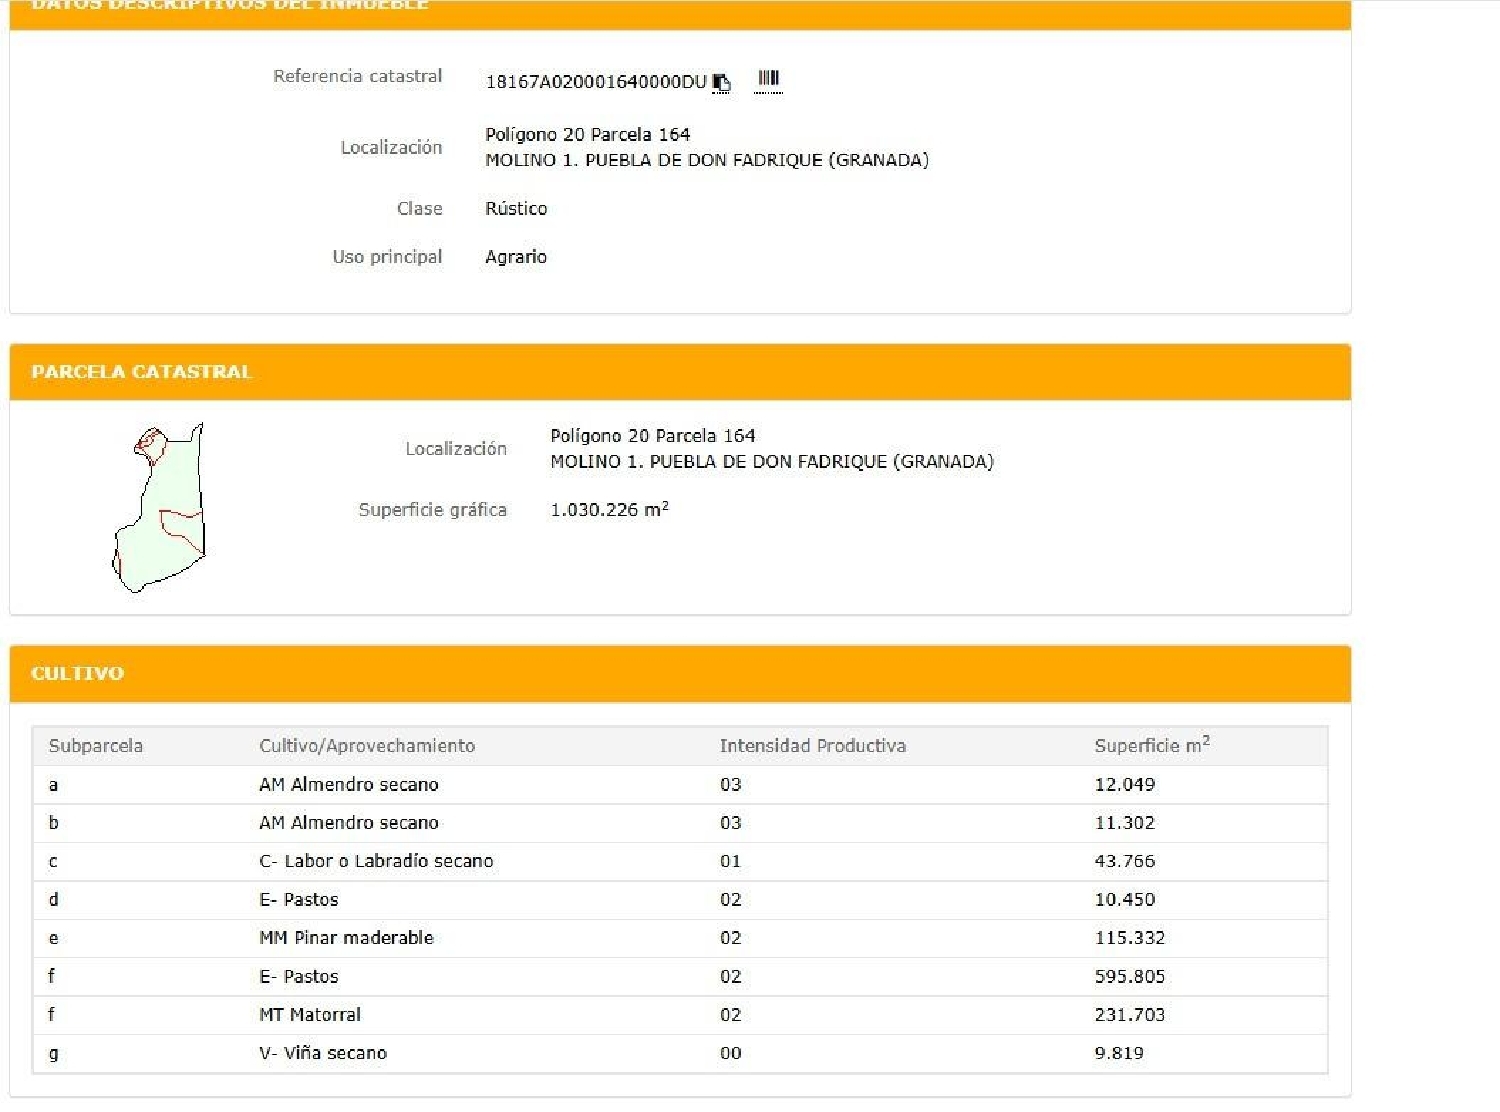Select the cadastral reference number 18167A020001640000DU
This screenshot has height=1112, width=1500.
click(x=596, y=82)
